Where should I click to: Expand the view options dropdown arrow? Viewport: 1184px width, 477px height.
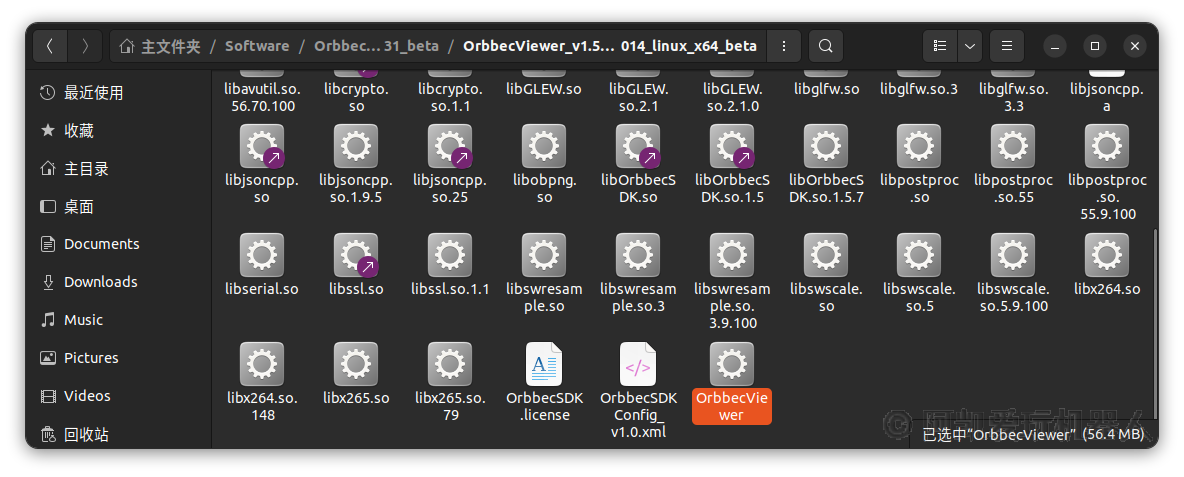tap(969, 46)
